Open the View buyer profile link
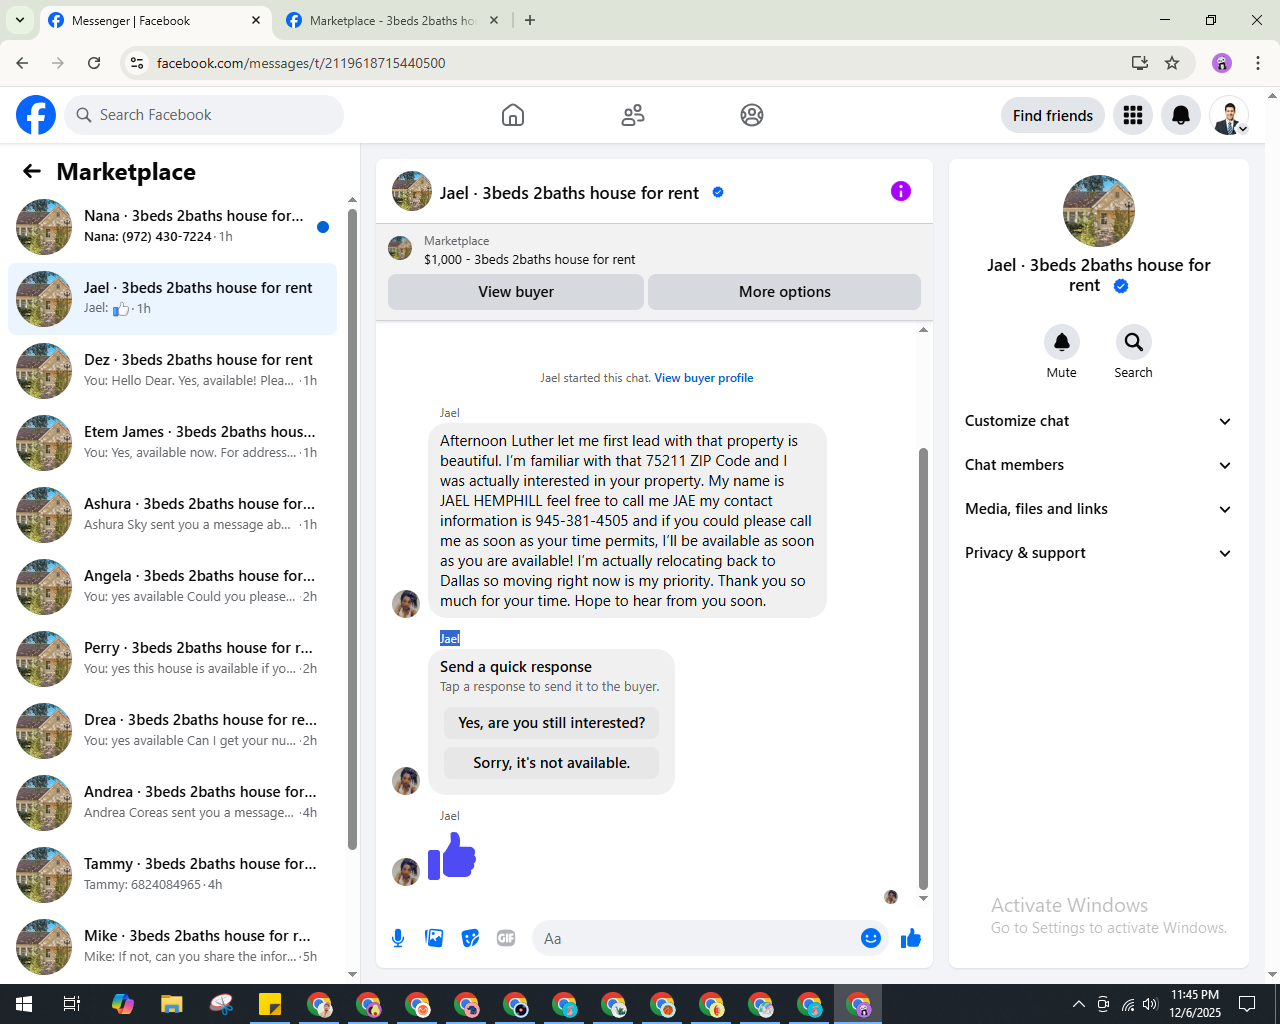 point(704,378)
